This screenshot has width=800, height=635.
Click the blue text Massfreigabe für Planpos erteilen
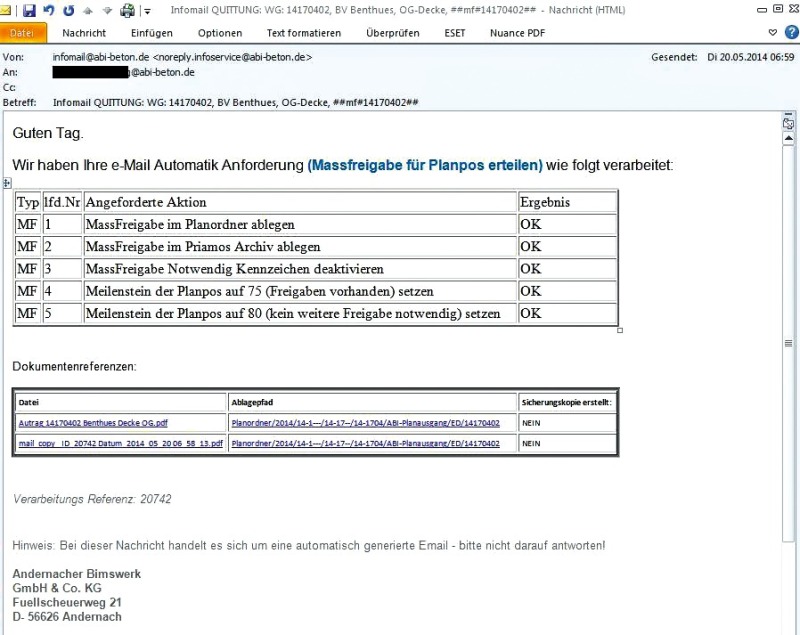(425, 165)
